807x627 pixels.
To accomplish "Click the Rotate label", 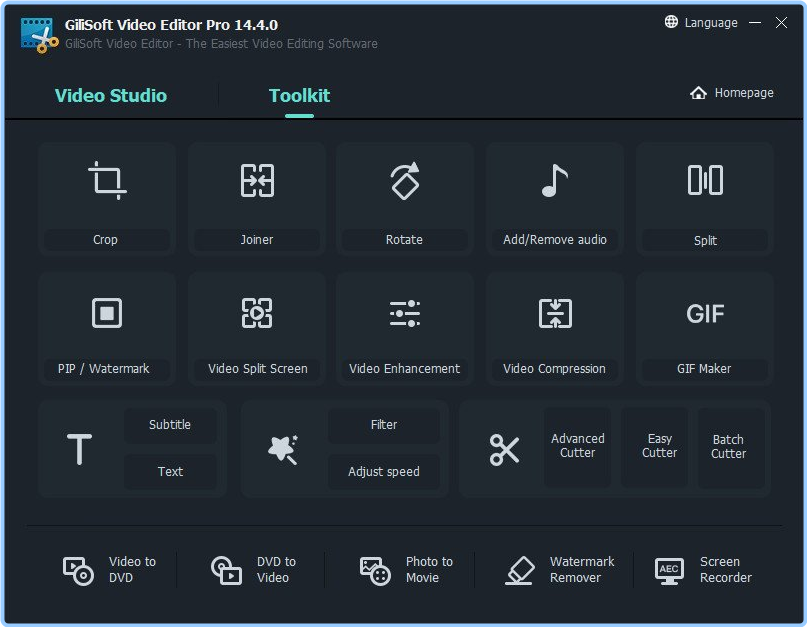I will tap(405, 240).
